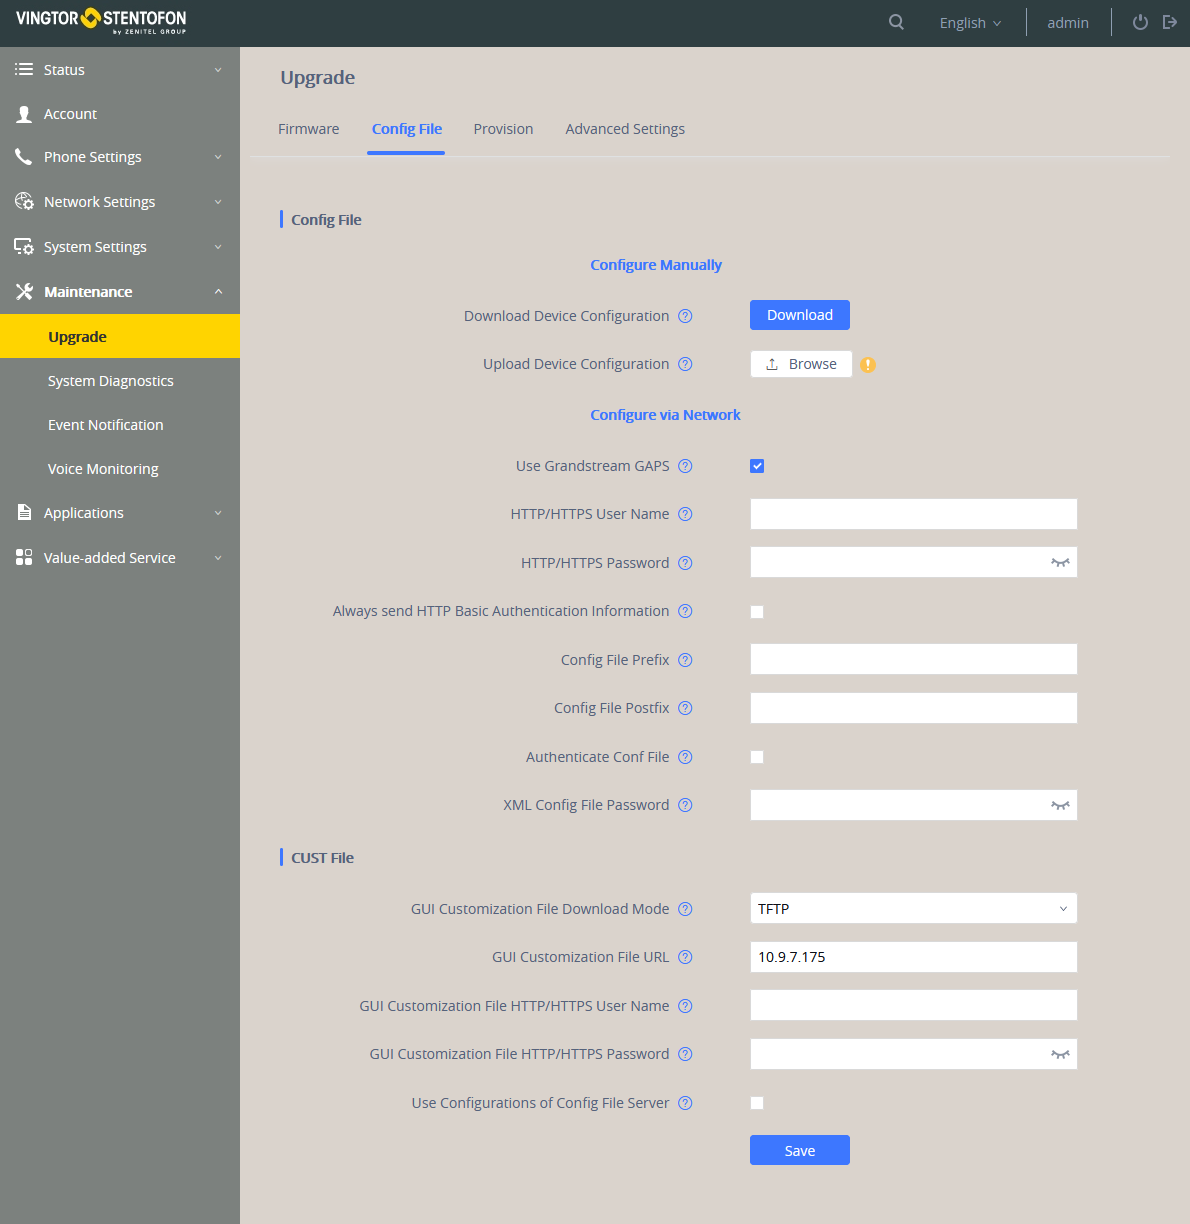Expand the Value-added Service chevron

218,558
